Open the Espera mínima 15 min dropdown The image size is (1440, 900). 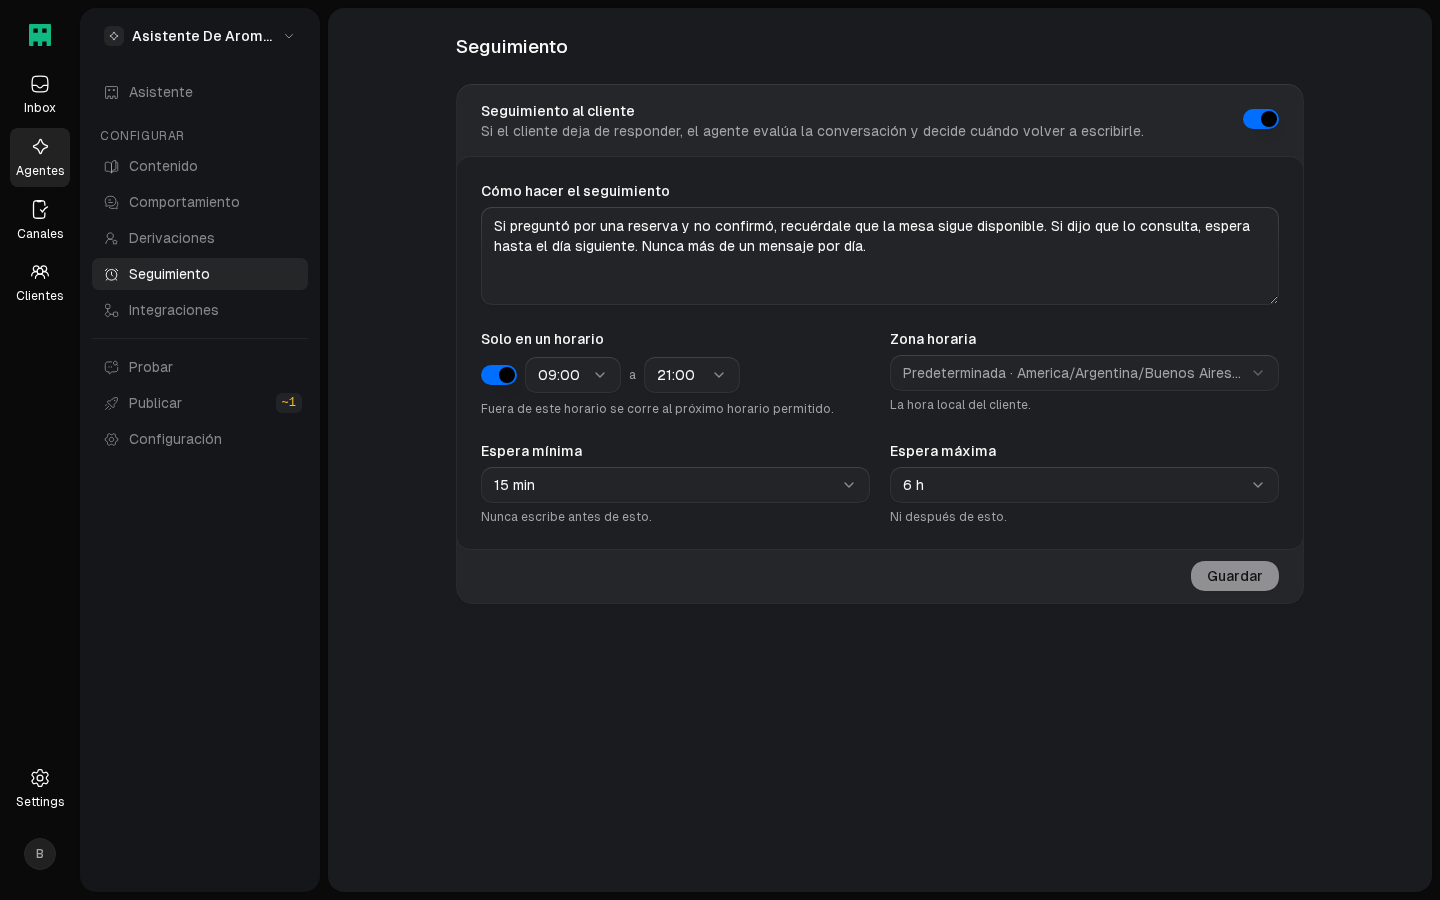coord(675,485)
